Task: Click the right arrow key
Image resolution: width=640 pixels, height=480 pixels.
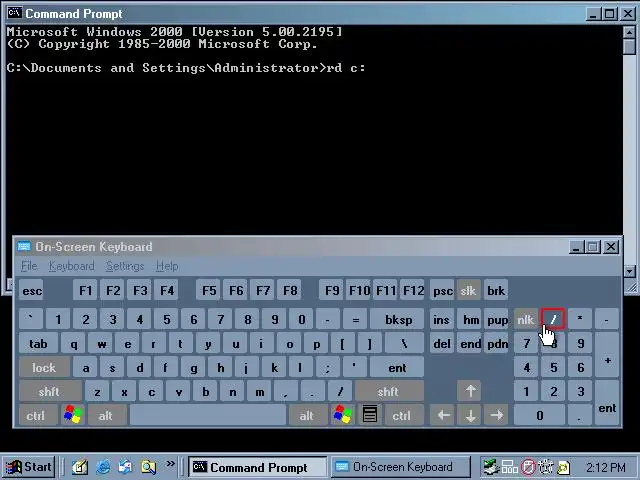Action: click(497, 415)
